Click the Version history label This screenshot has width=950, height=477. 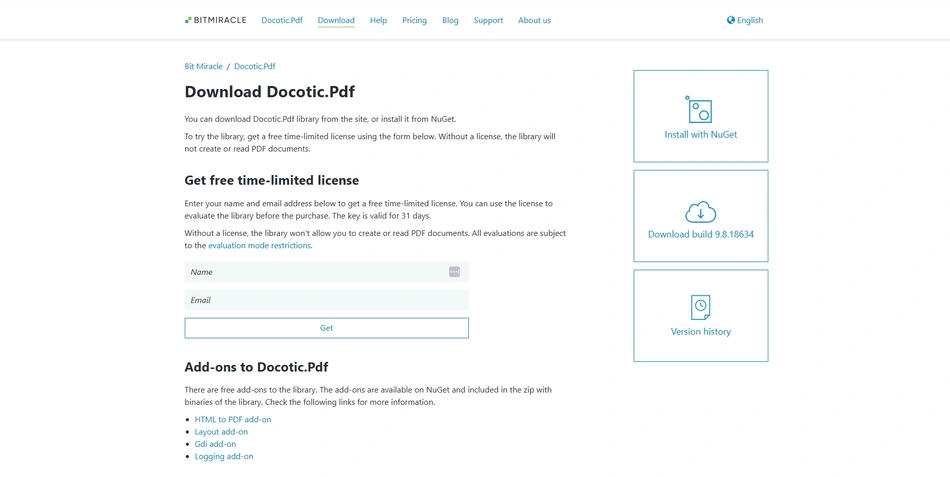pos(700,332)
